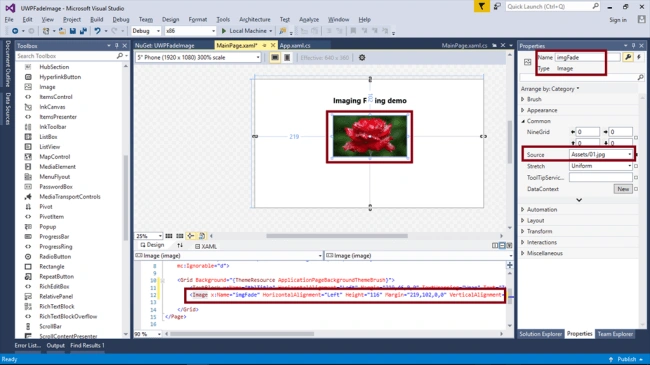Screen dimensions: 650x365
Task: Open the device preview size dropdown
Action: pos(258,58)
